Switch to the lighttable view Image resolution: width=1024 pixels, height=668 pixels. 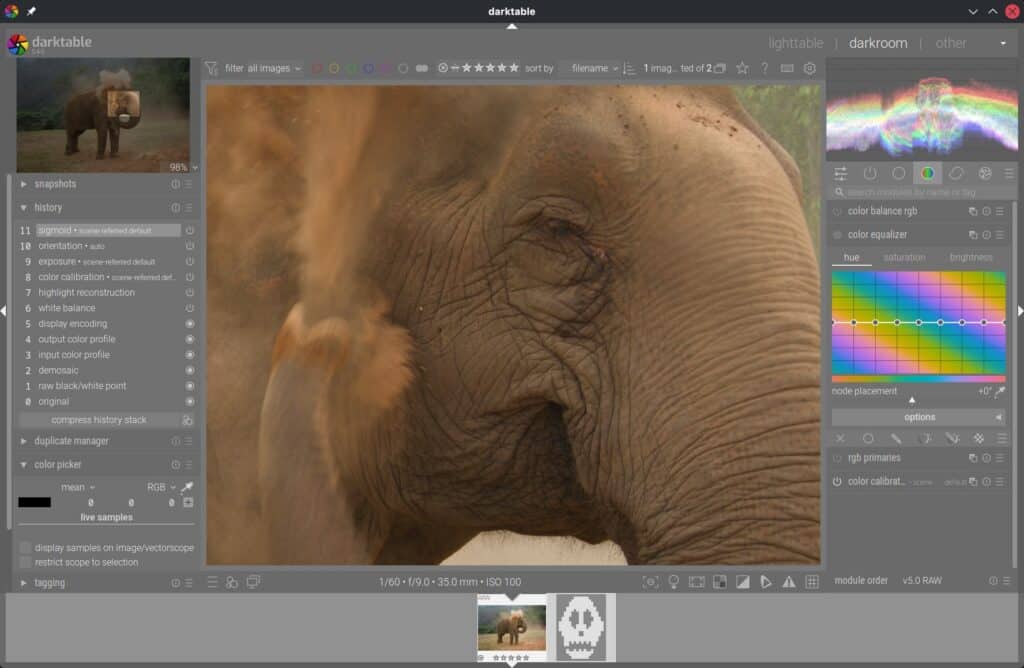pyautogui.click(x=794, y=43)
